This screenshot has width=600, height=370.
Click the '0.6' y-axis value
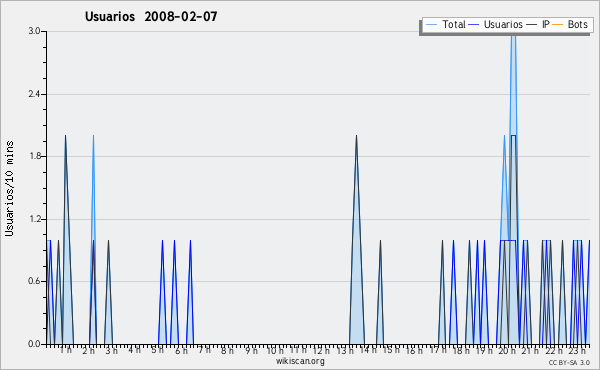point(34,281)
